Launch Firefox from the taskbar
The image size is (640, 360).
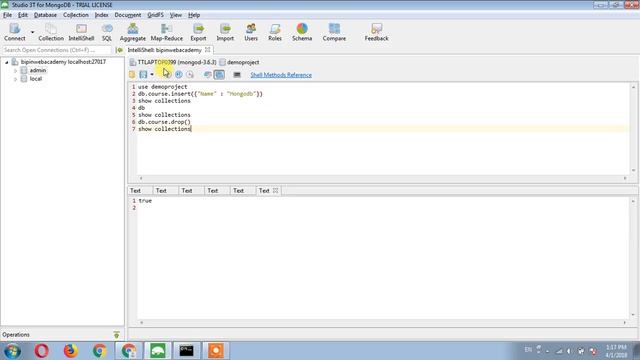pos(70,351)
